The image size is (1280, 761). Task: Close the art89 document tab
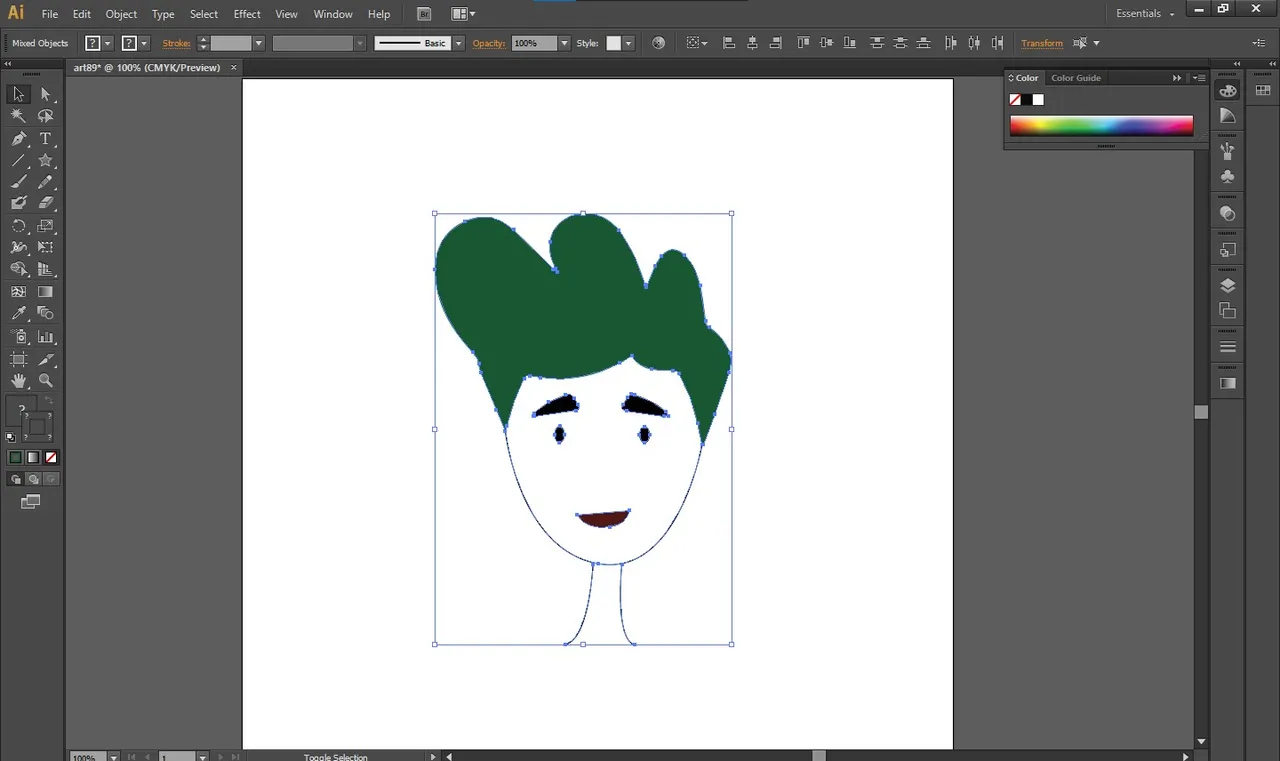(x=234, y=68)
